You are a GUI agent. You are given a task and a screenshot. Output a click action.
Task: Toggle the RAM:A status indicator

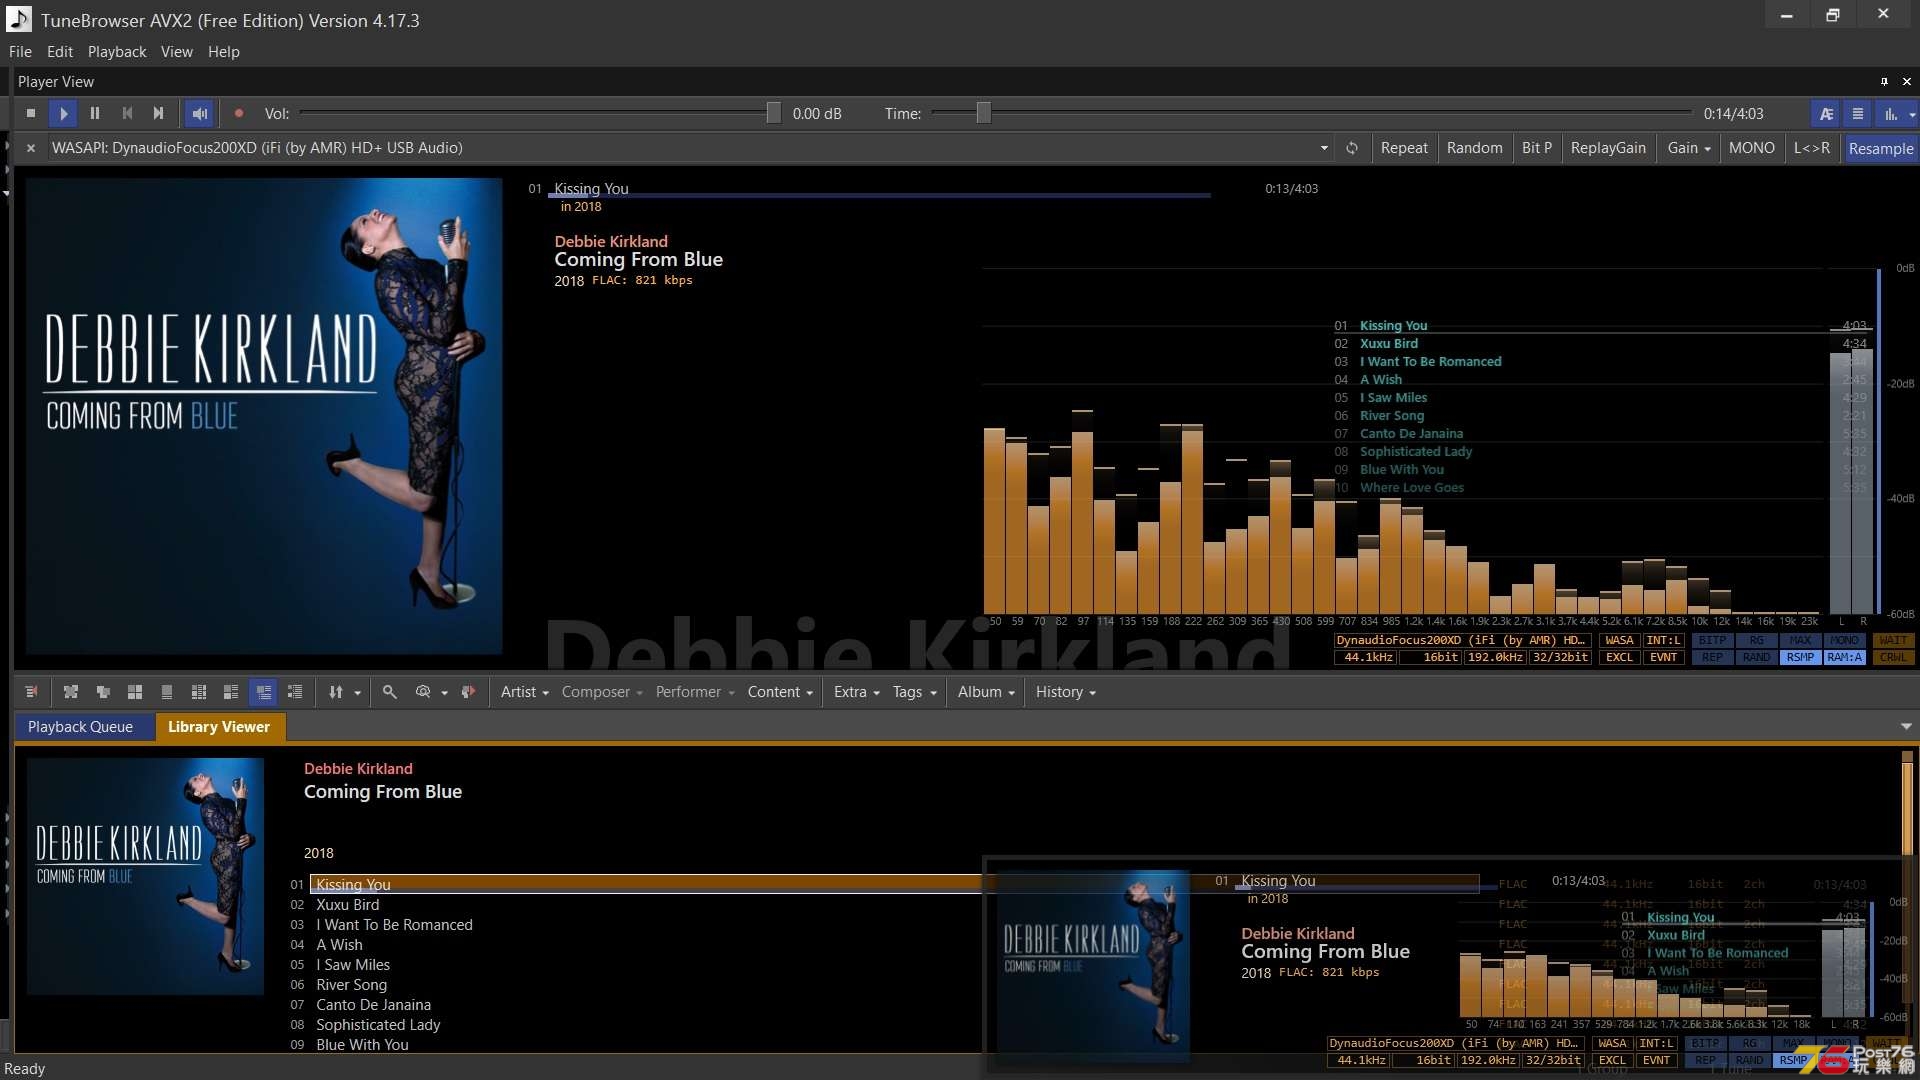[x=1844, y=658]
